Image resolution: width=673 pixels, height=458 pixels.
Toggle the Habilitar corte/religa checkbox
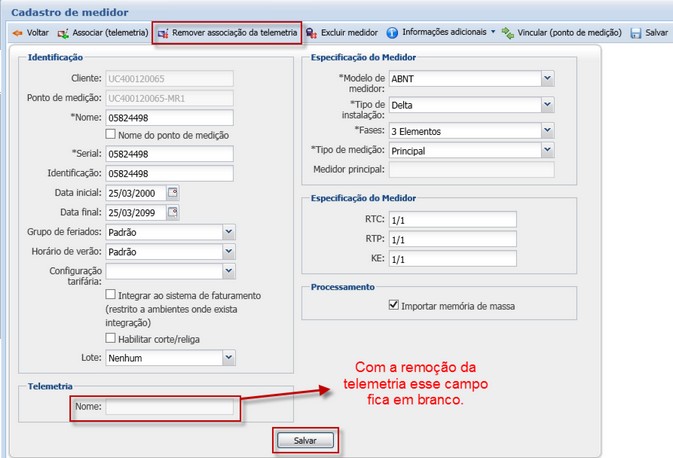111,338
